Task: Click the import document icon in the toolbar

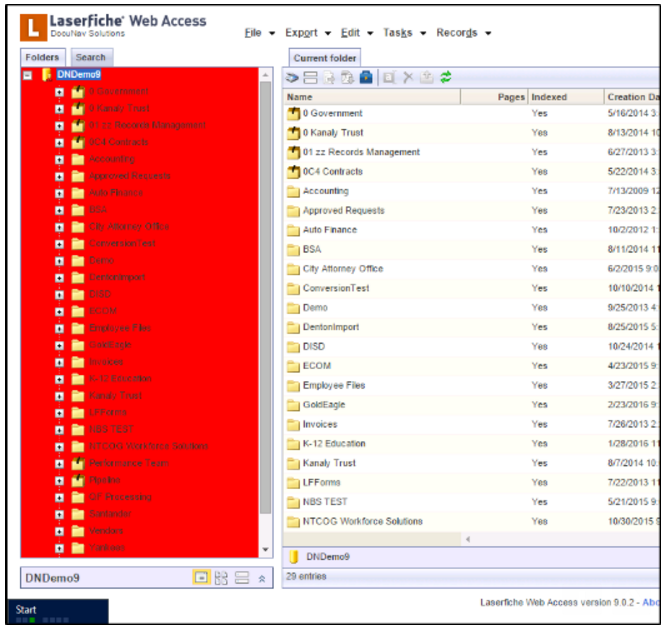Action: [329, 78]
